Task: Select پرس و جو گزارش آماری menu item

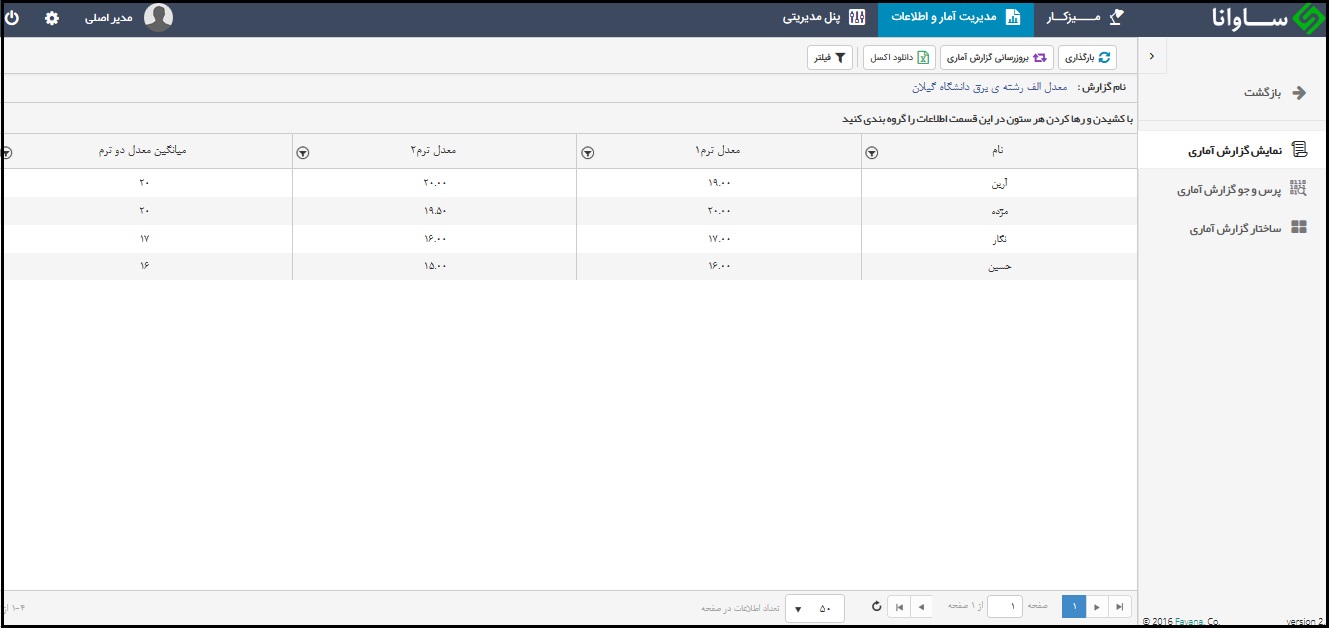Action: (x=1240, y=189)
